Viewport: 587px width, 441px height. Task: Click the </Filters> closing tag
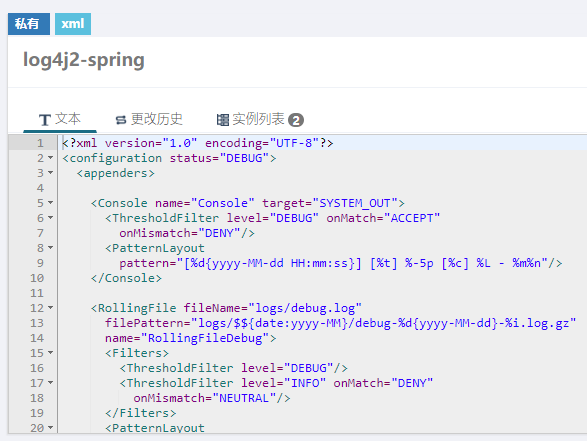click(x=141, y=413)
